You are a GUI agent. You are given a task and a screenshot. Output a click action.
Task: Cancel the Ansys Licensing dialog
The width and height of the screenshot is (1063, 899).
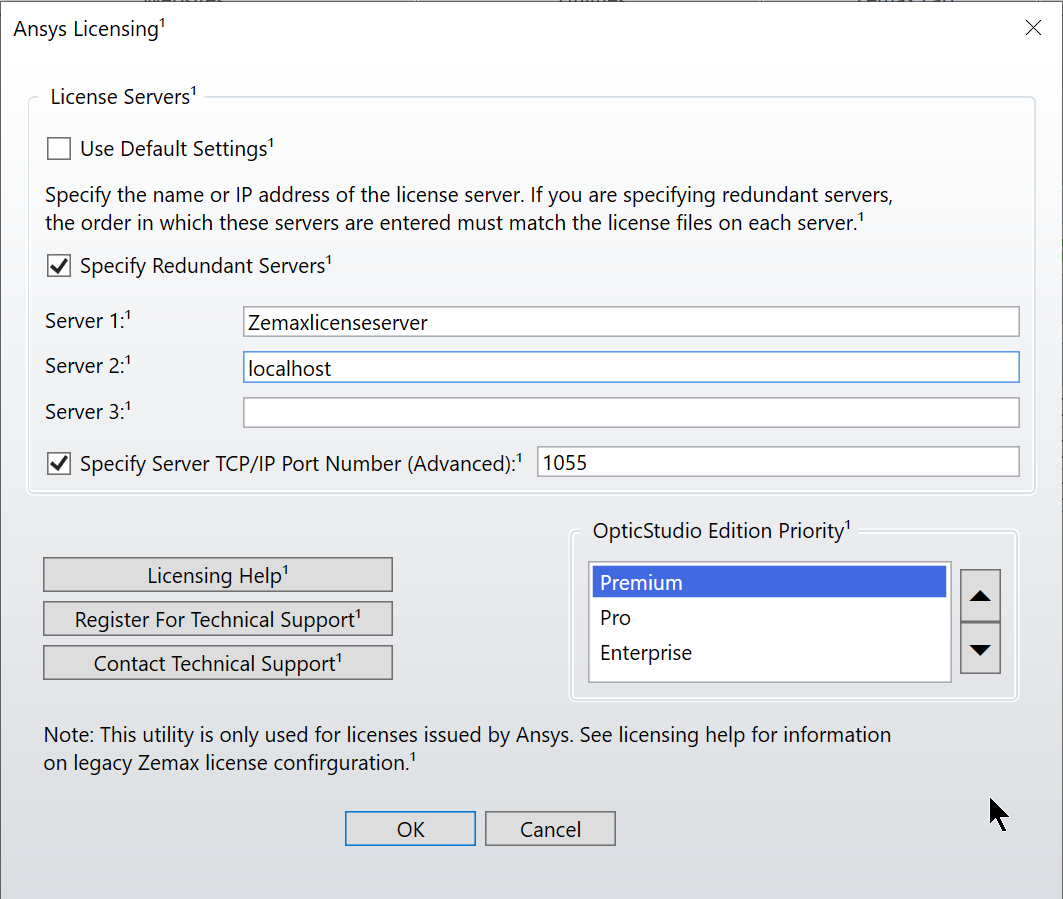point(550,828)
